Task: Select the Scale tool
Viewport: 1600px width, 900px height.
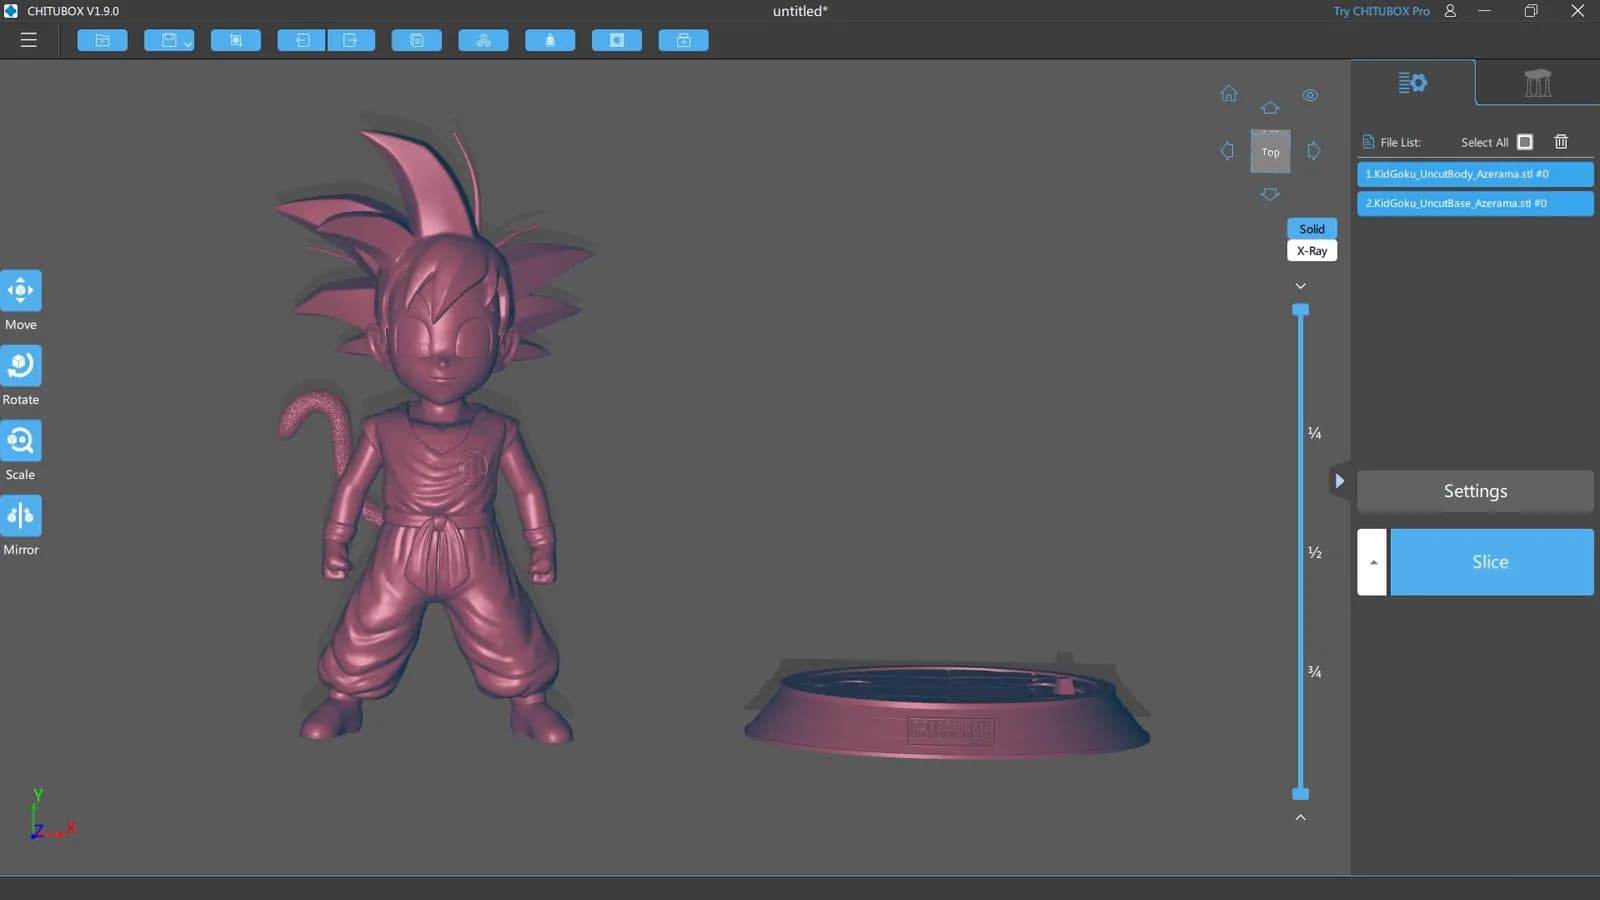Action: tap(21, 441)
